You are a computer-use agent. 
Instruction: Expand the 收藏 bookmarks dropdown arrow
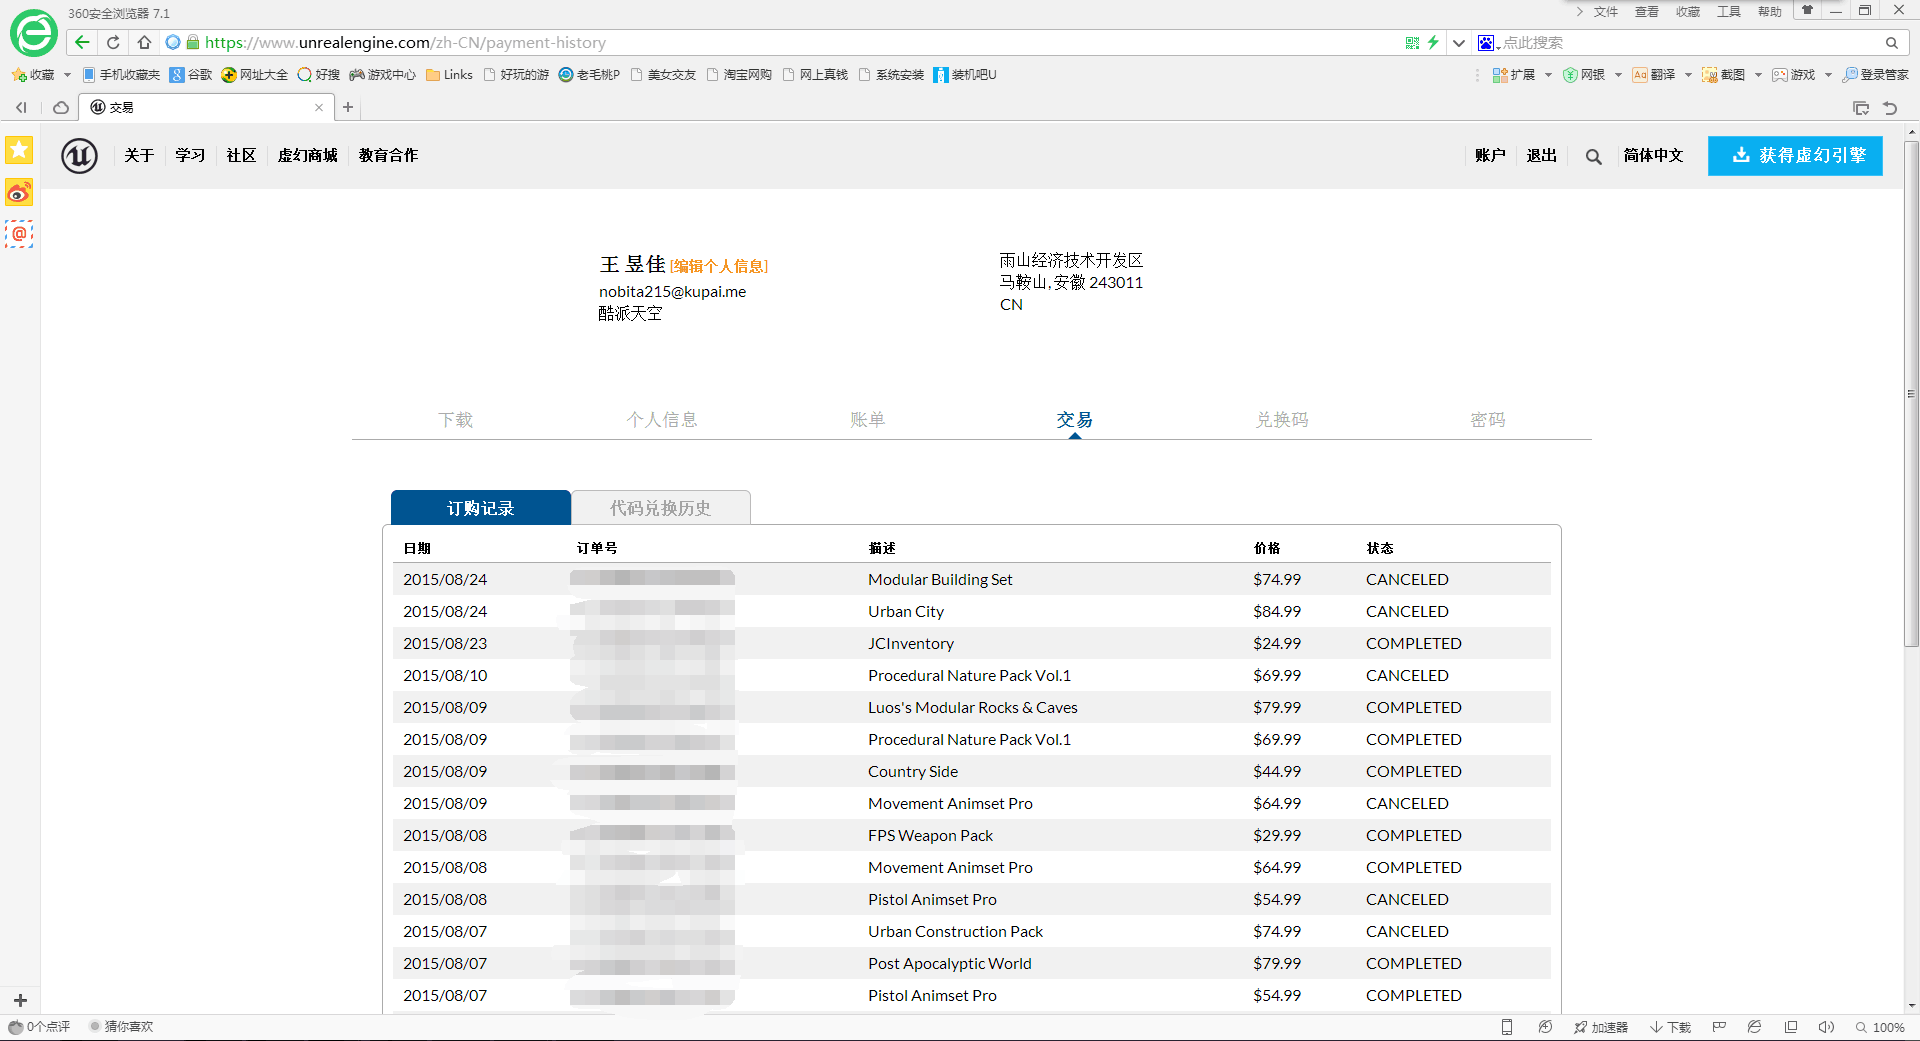click(67, 75)
